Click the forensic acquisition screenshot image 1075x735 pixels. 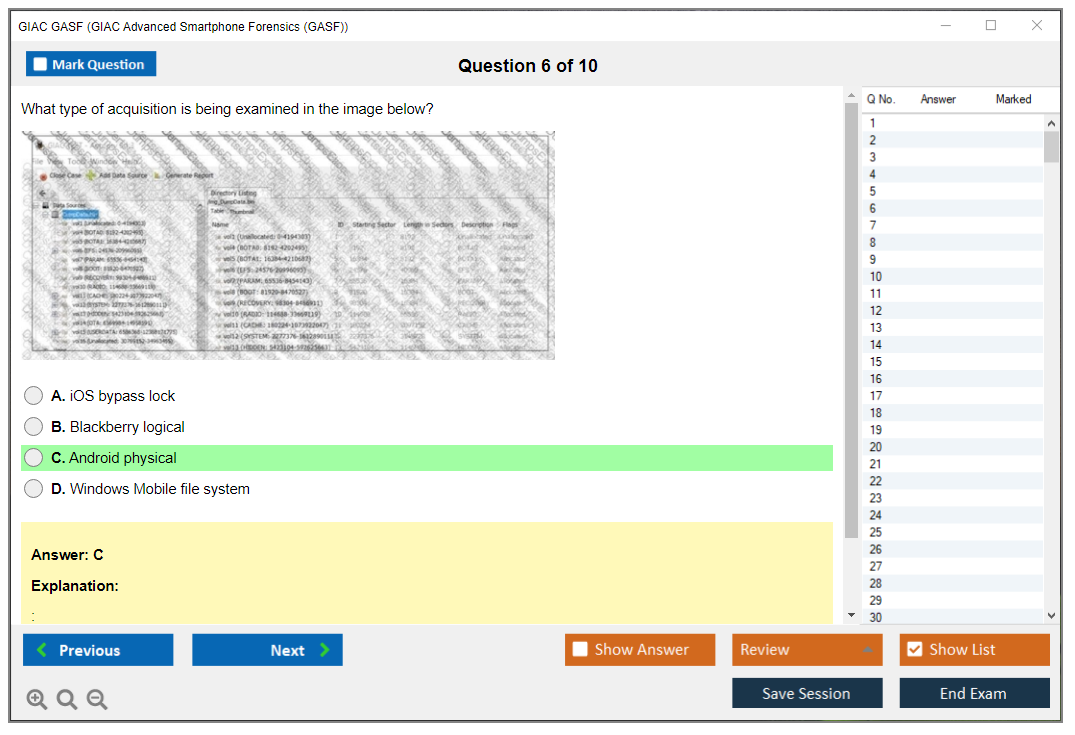click(x=288, y=245)
